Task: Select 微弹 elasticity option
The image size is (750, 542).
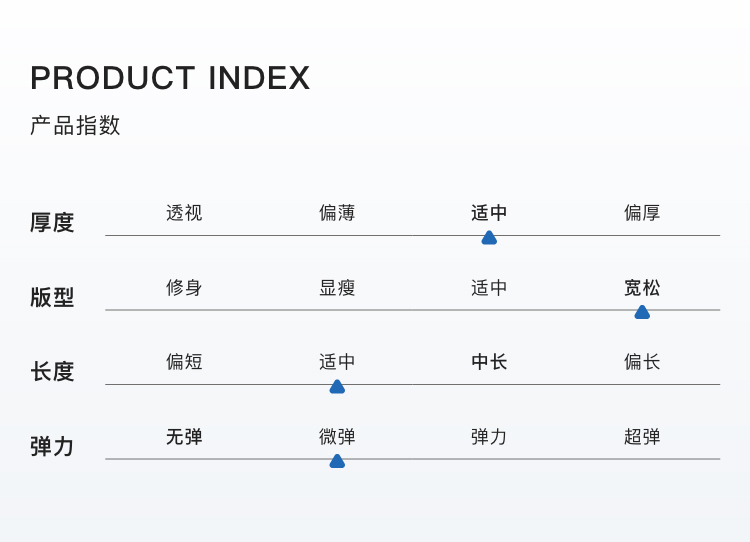Action: point(337,437)
